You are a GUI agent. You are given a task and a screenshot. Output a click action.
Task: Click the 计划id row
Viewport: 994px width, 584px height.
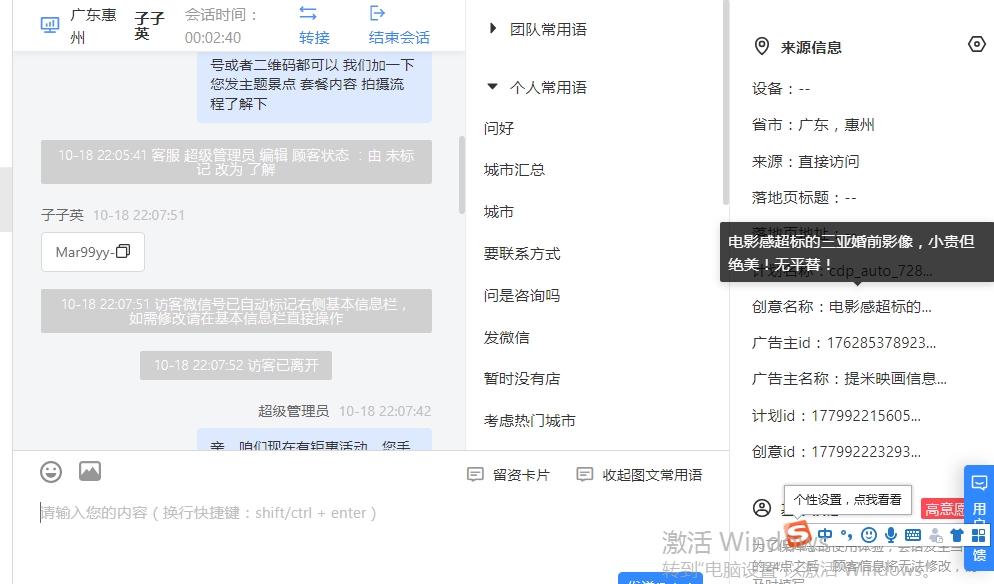836,415
